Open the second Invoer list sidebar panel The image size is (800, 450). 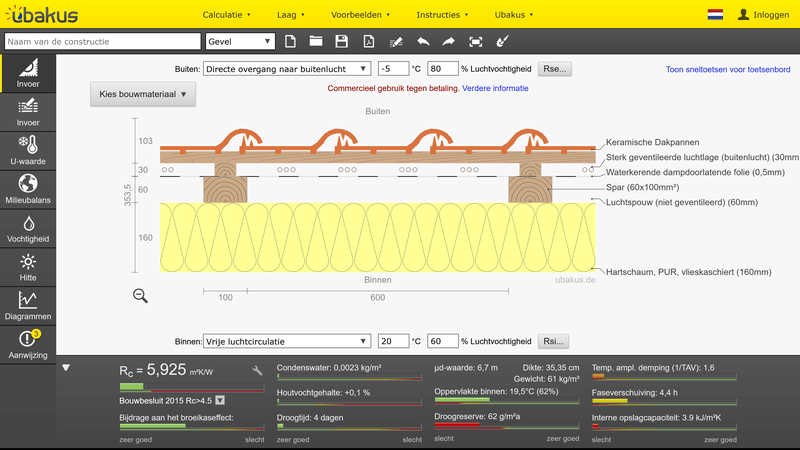[28, 112]
